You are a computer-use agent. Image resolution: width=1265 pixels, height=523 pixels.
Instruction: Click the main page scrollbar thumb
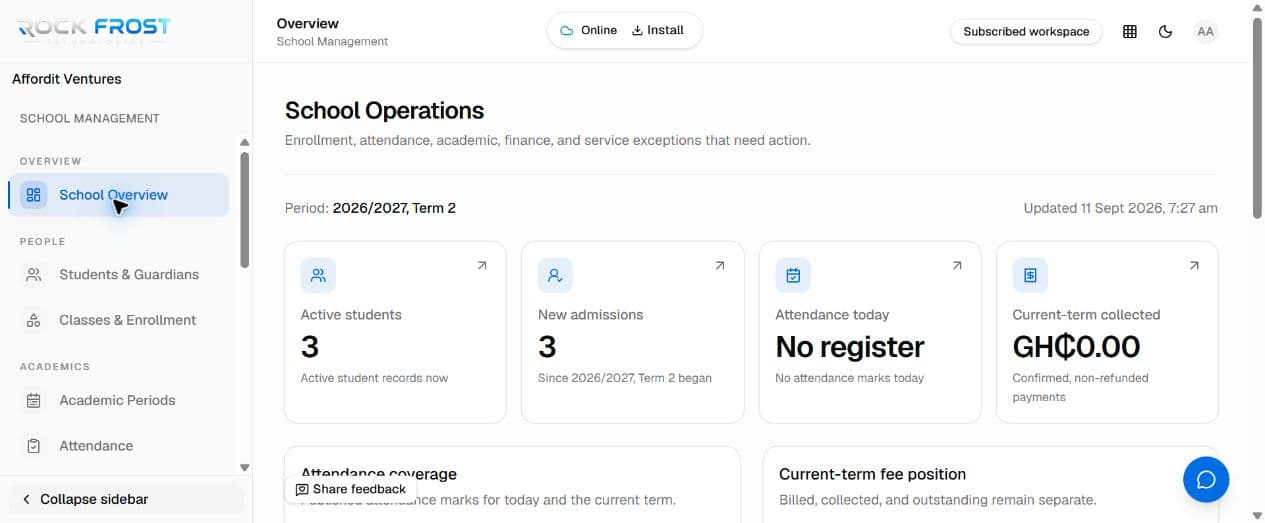tap(1257, 117)
